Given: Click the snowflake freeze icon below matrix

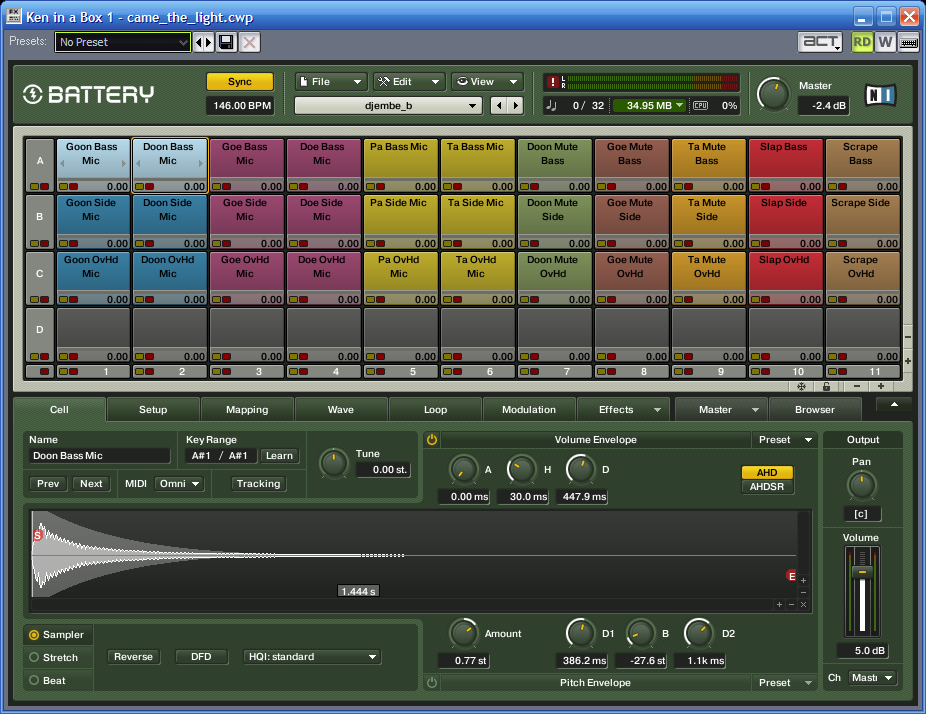Looking at the screenshot, I should coord(801,386).
